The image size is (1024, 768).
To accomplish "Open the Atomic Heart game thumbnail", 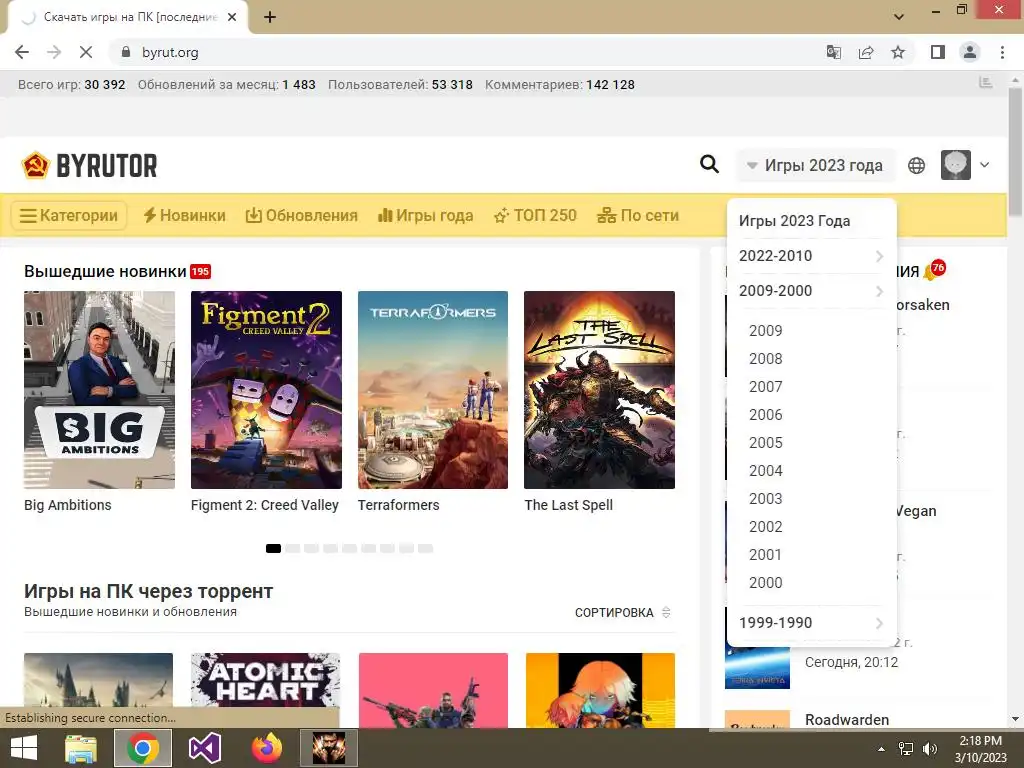I will (266, 690).
